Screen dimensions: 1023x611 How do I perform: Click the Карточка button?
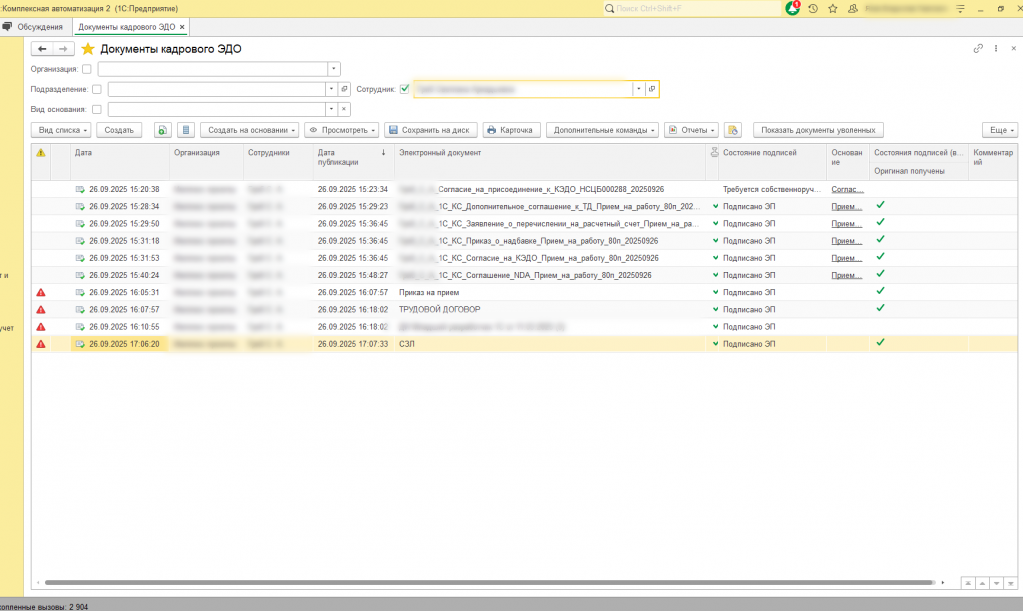[512, 130]
